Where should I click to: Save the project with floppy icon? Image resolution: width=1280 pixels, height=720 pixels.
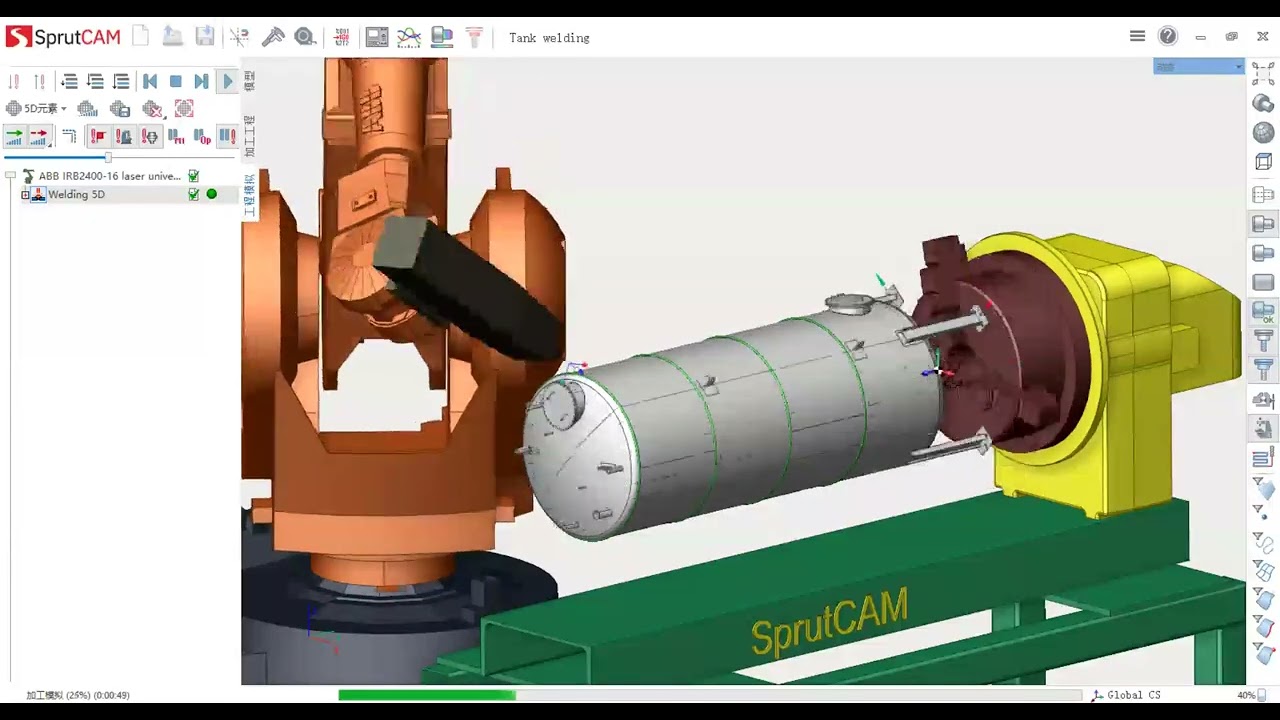(x=205, y=37)
